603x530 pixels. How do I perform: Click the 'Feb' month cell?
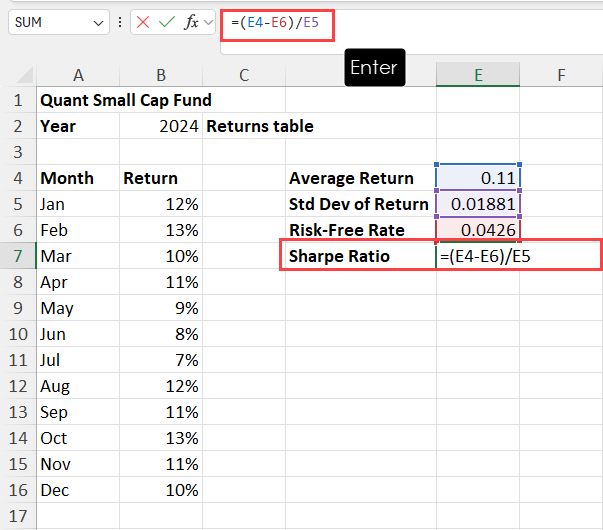pos(78,230)
